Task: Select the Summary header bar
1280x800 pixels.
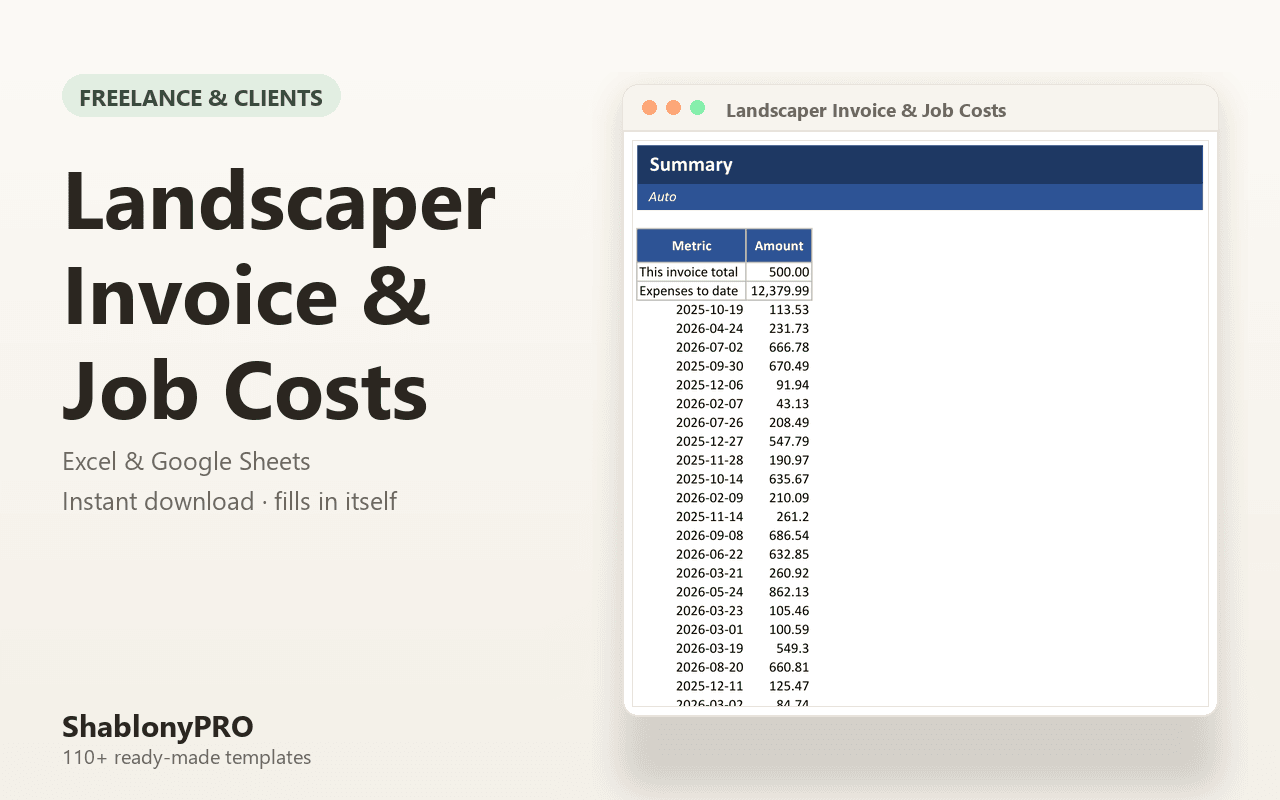Action: 920,165
